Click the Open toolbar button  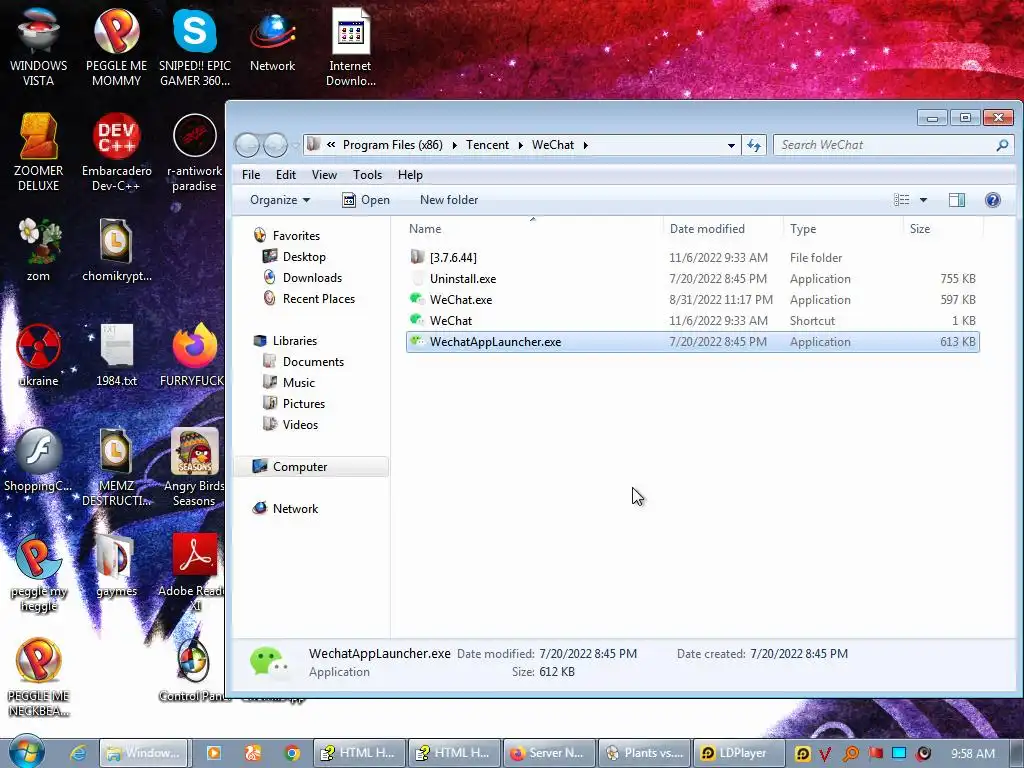(x=366, y=200)
